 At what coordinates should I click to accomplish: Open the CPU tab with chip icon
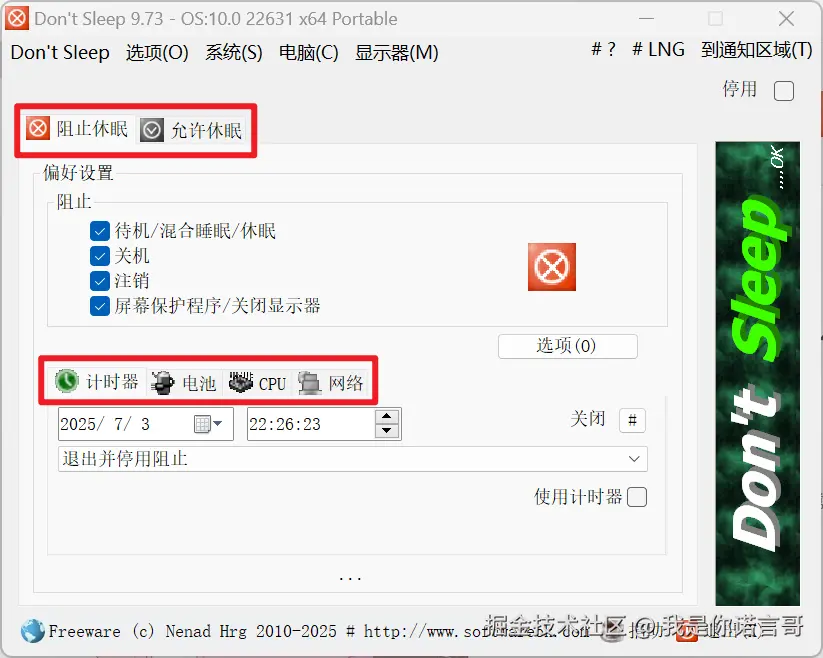point(258,383)
